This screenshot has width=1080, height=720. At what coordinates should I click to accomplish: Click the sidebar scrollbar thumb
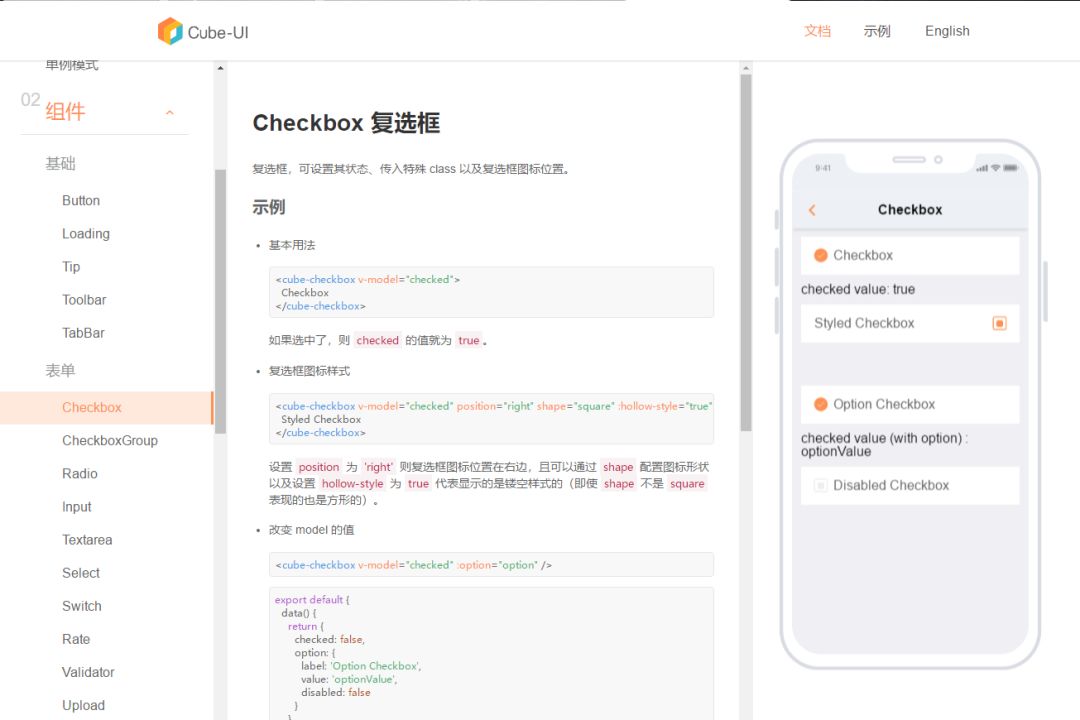220,301
